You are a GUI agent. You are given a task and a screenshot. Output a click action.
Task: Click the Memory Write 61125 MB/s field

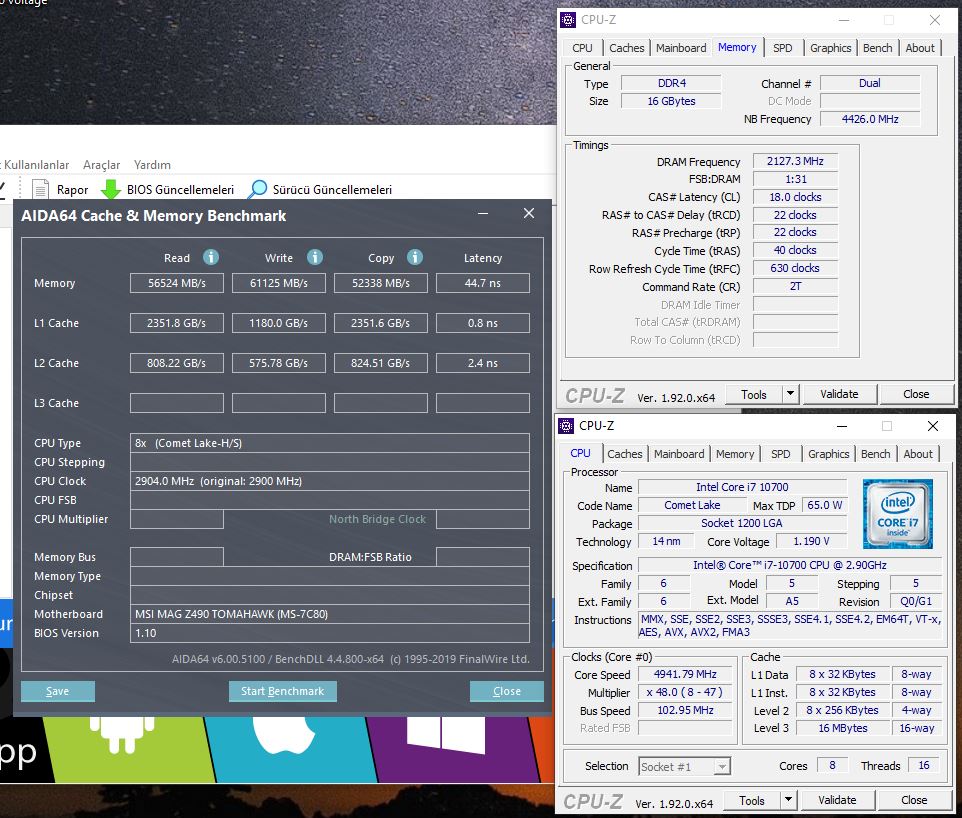click(x=279, y=283)
